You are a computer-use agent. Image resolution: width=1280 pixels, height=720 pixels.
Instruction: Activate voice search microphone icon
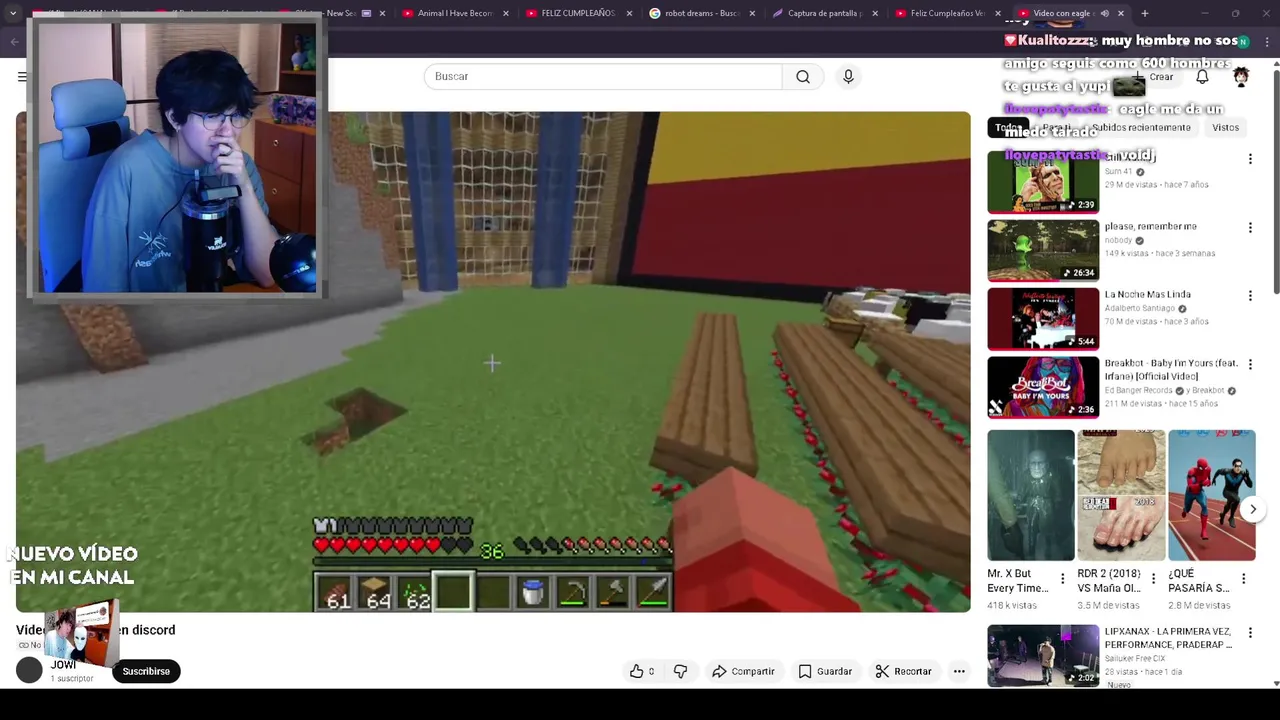coord(848,76)
